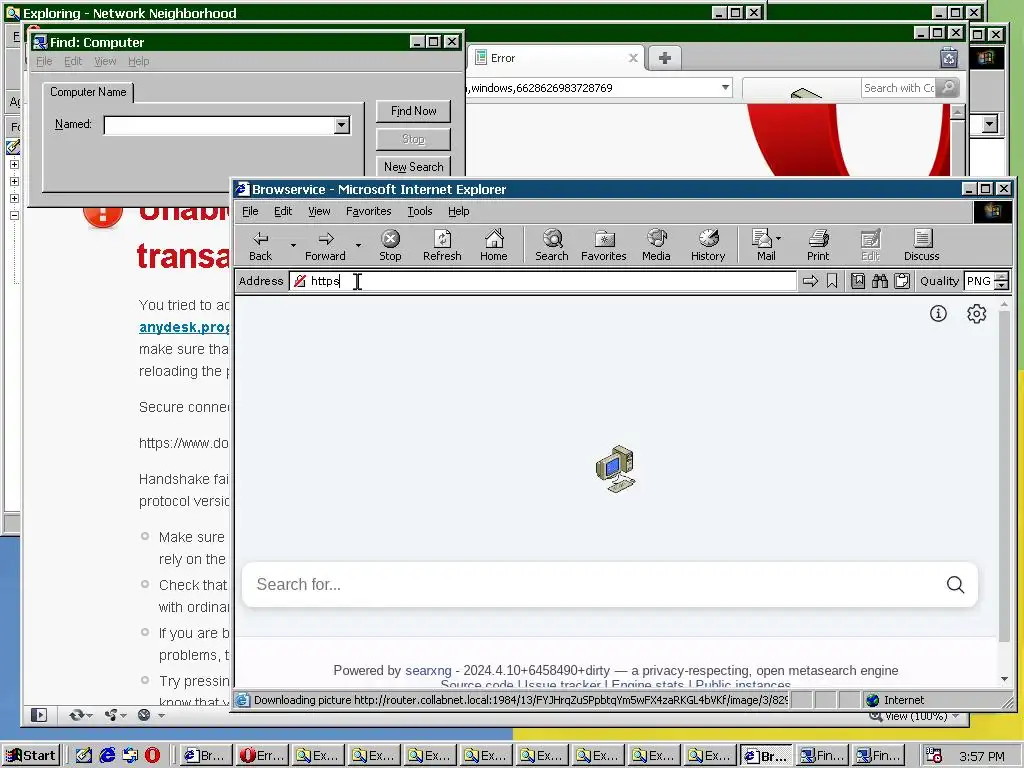Viewport: 1024px width, 768px height.
Task: Follow the searxng link in page footer
Action: coord(428,670)
